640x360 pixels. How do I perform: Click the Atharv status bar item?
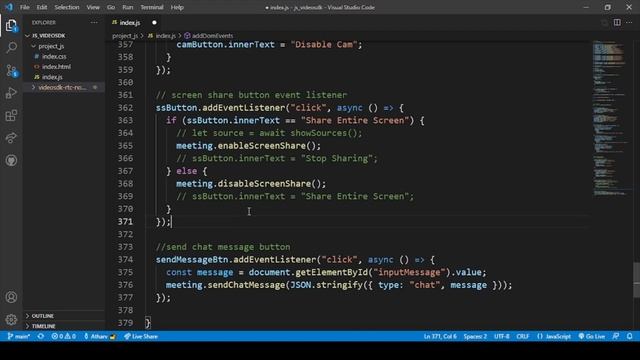click(x=100, y=336)
